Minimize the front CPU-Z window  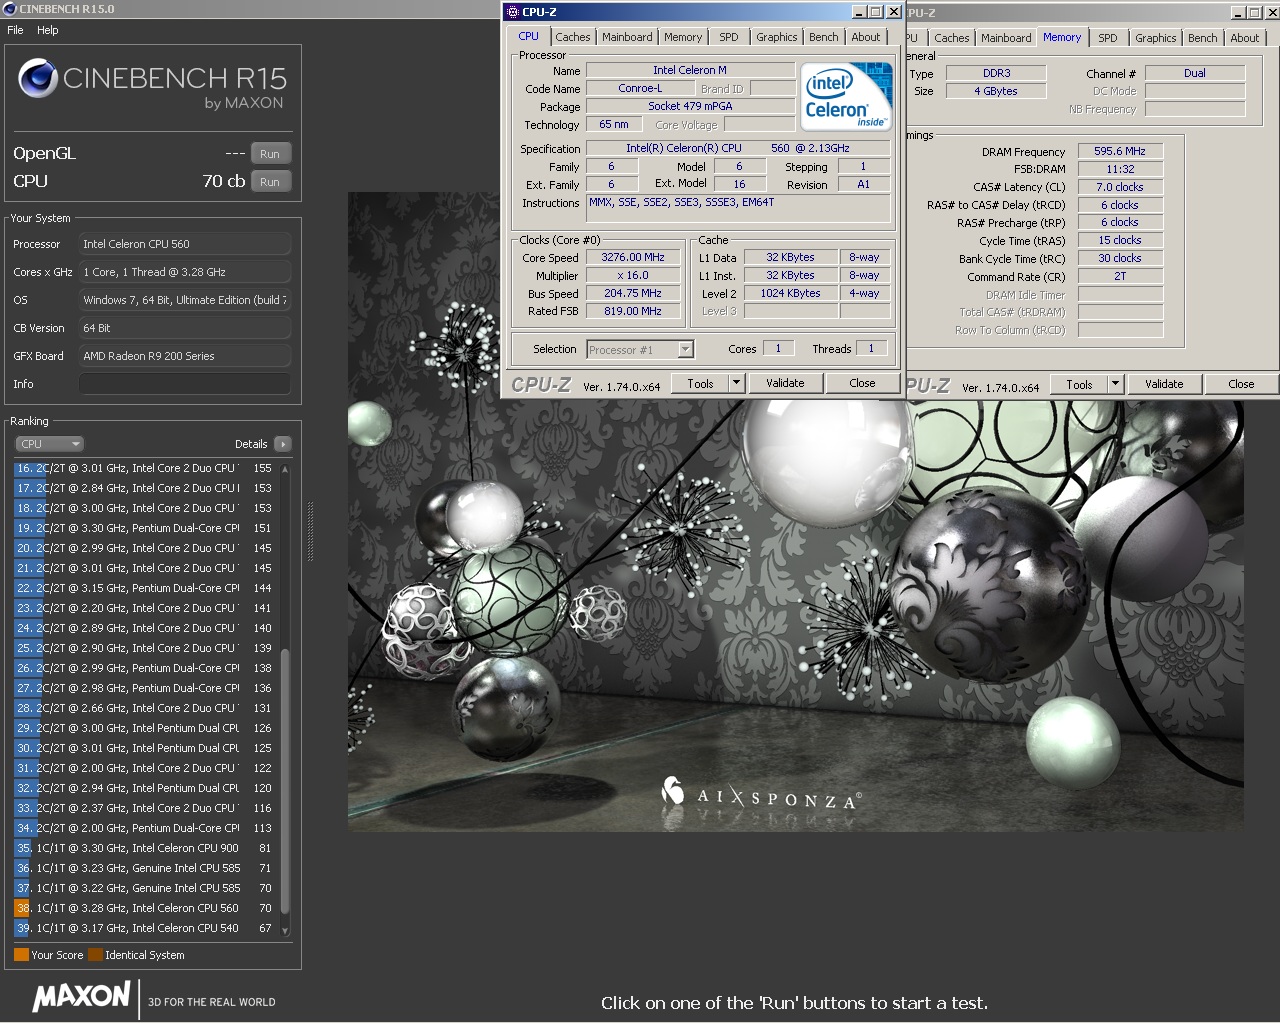coord(859,12)
